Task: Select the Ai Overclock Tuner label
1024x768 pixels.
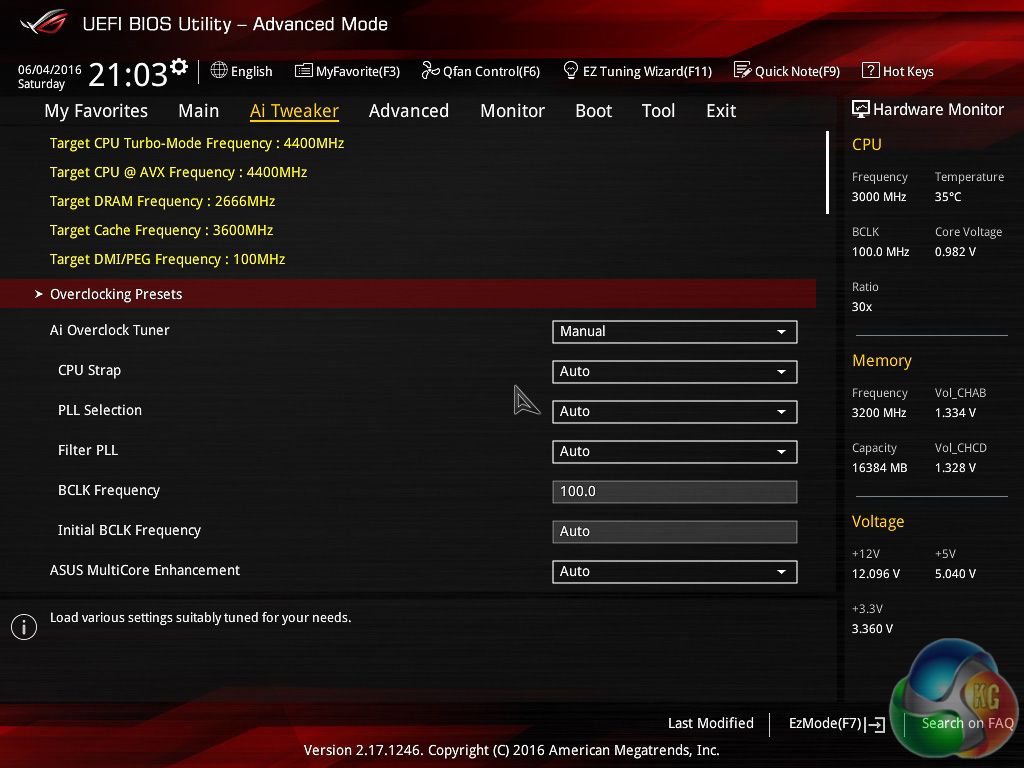Action: [x=110, y=330]
